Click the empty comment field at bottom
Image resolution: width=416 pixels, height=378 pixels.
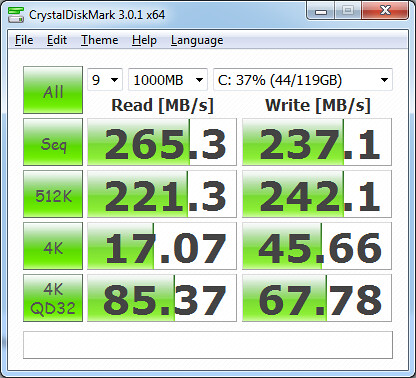coord(208,345)
